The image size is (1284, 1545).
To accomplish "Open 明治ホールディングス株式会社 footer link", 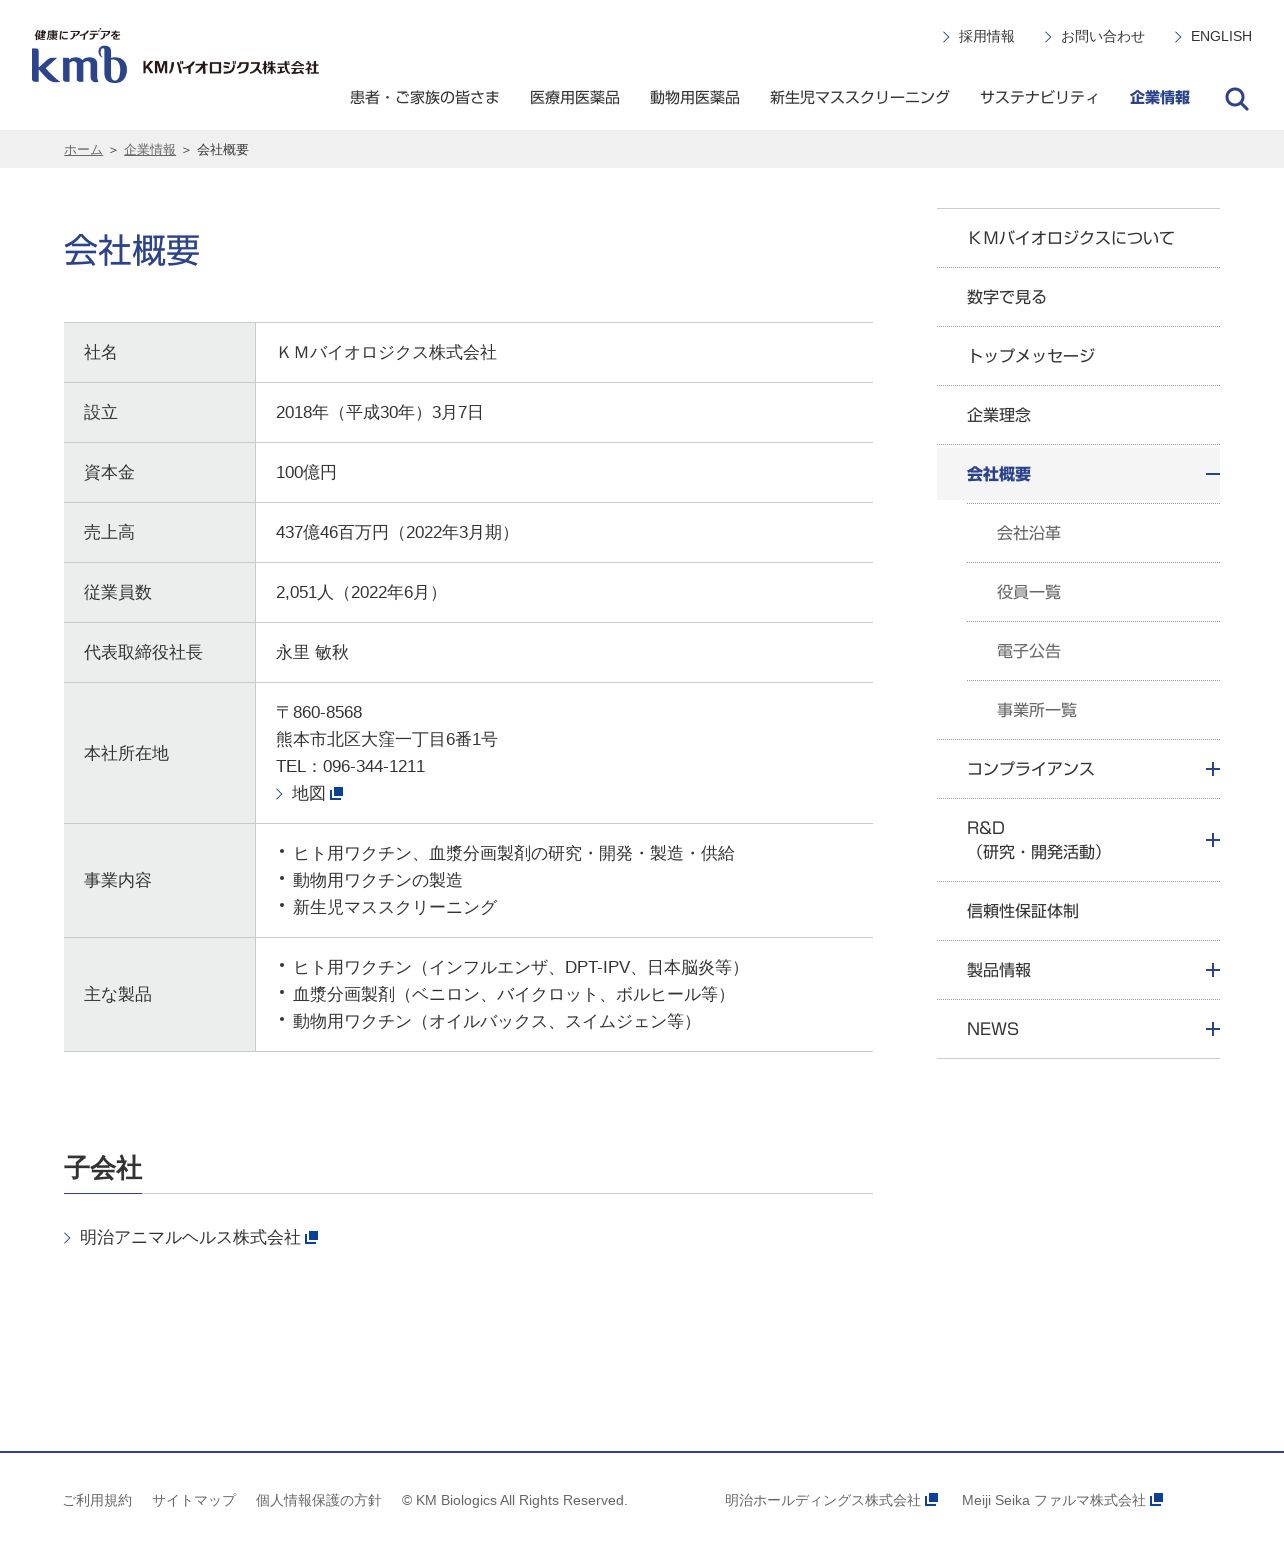I will pos(823,1500).
